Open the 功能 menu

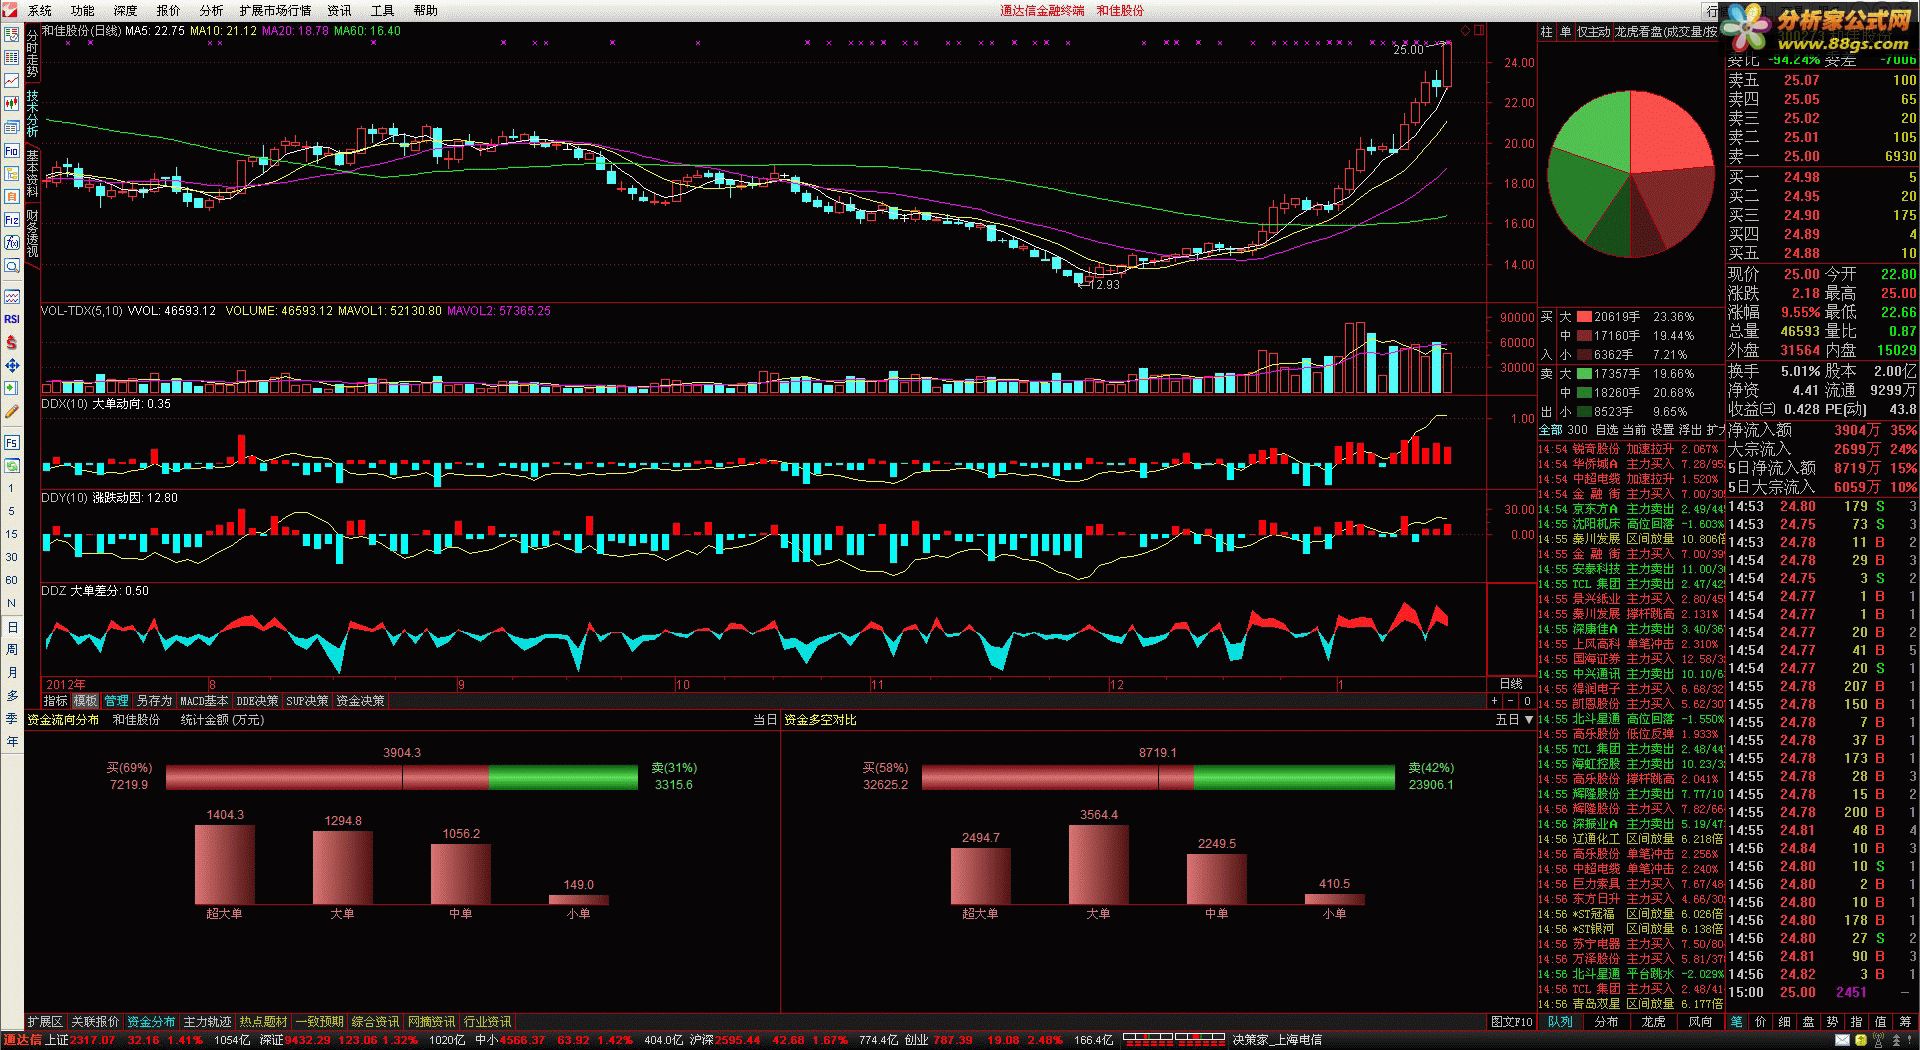pos(83,10)
